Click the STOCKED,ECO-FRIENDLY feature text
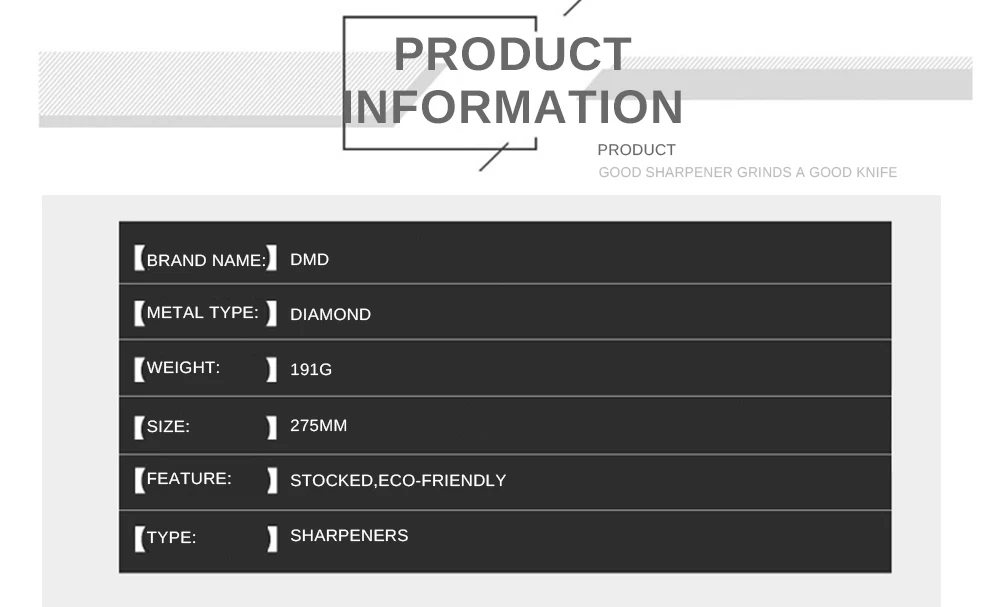The height and width of the screenshot is (607, 1000). click(398, 480)
